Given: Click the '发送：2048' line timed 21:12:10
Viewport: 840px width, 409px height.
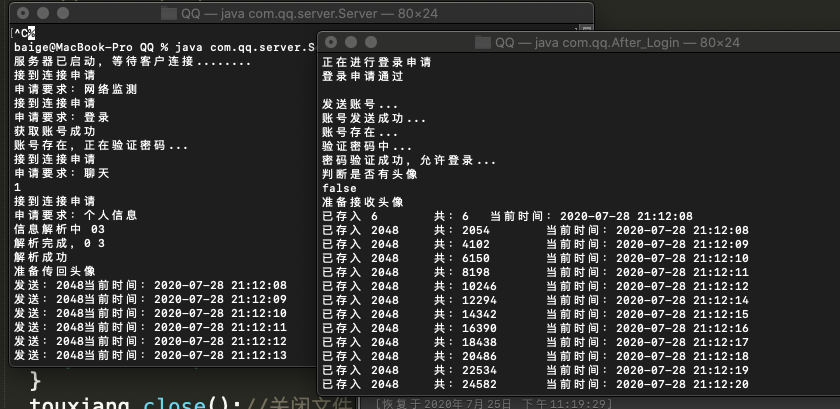Looking at the screenshot, I should coord(151,313).
